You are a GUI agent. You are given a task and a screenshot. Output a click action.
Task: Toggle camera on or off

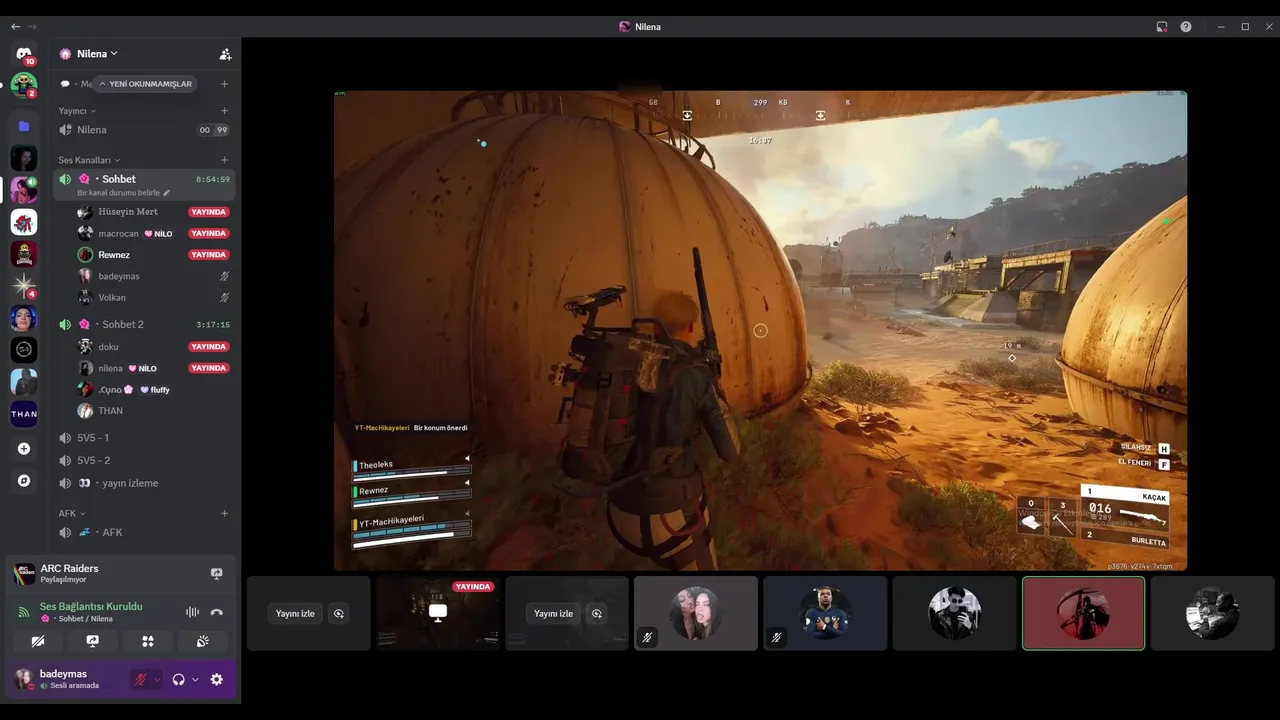(38, 641)
